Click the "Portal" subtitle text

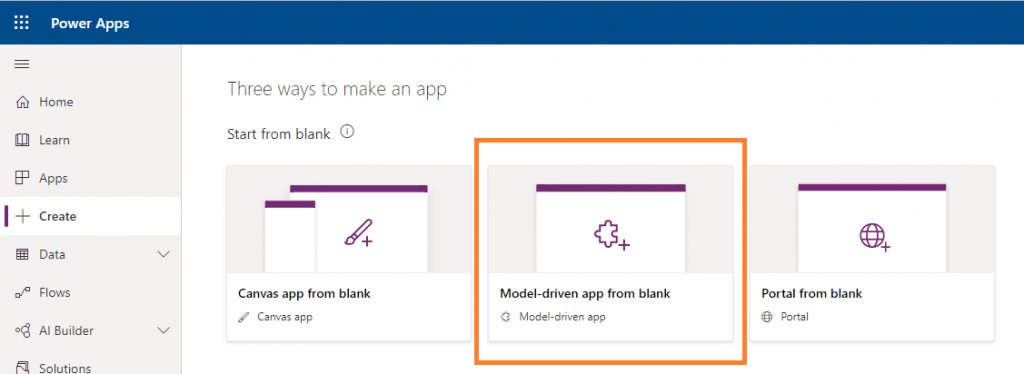[795, 317]
